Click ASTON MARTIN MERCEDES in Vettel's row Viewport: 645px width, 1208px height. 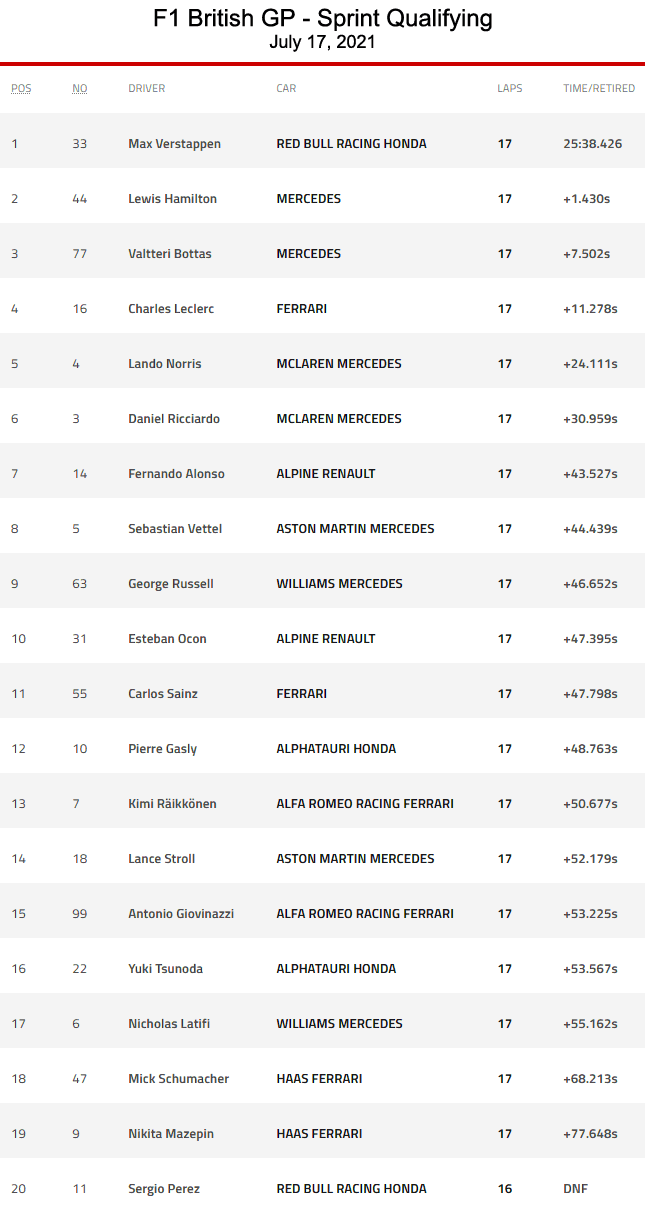(355, 529)
